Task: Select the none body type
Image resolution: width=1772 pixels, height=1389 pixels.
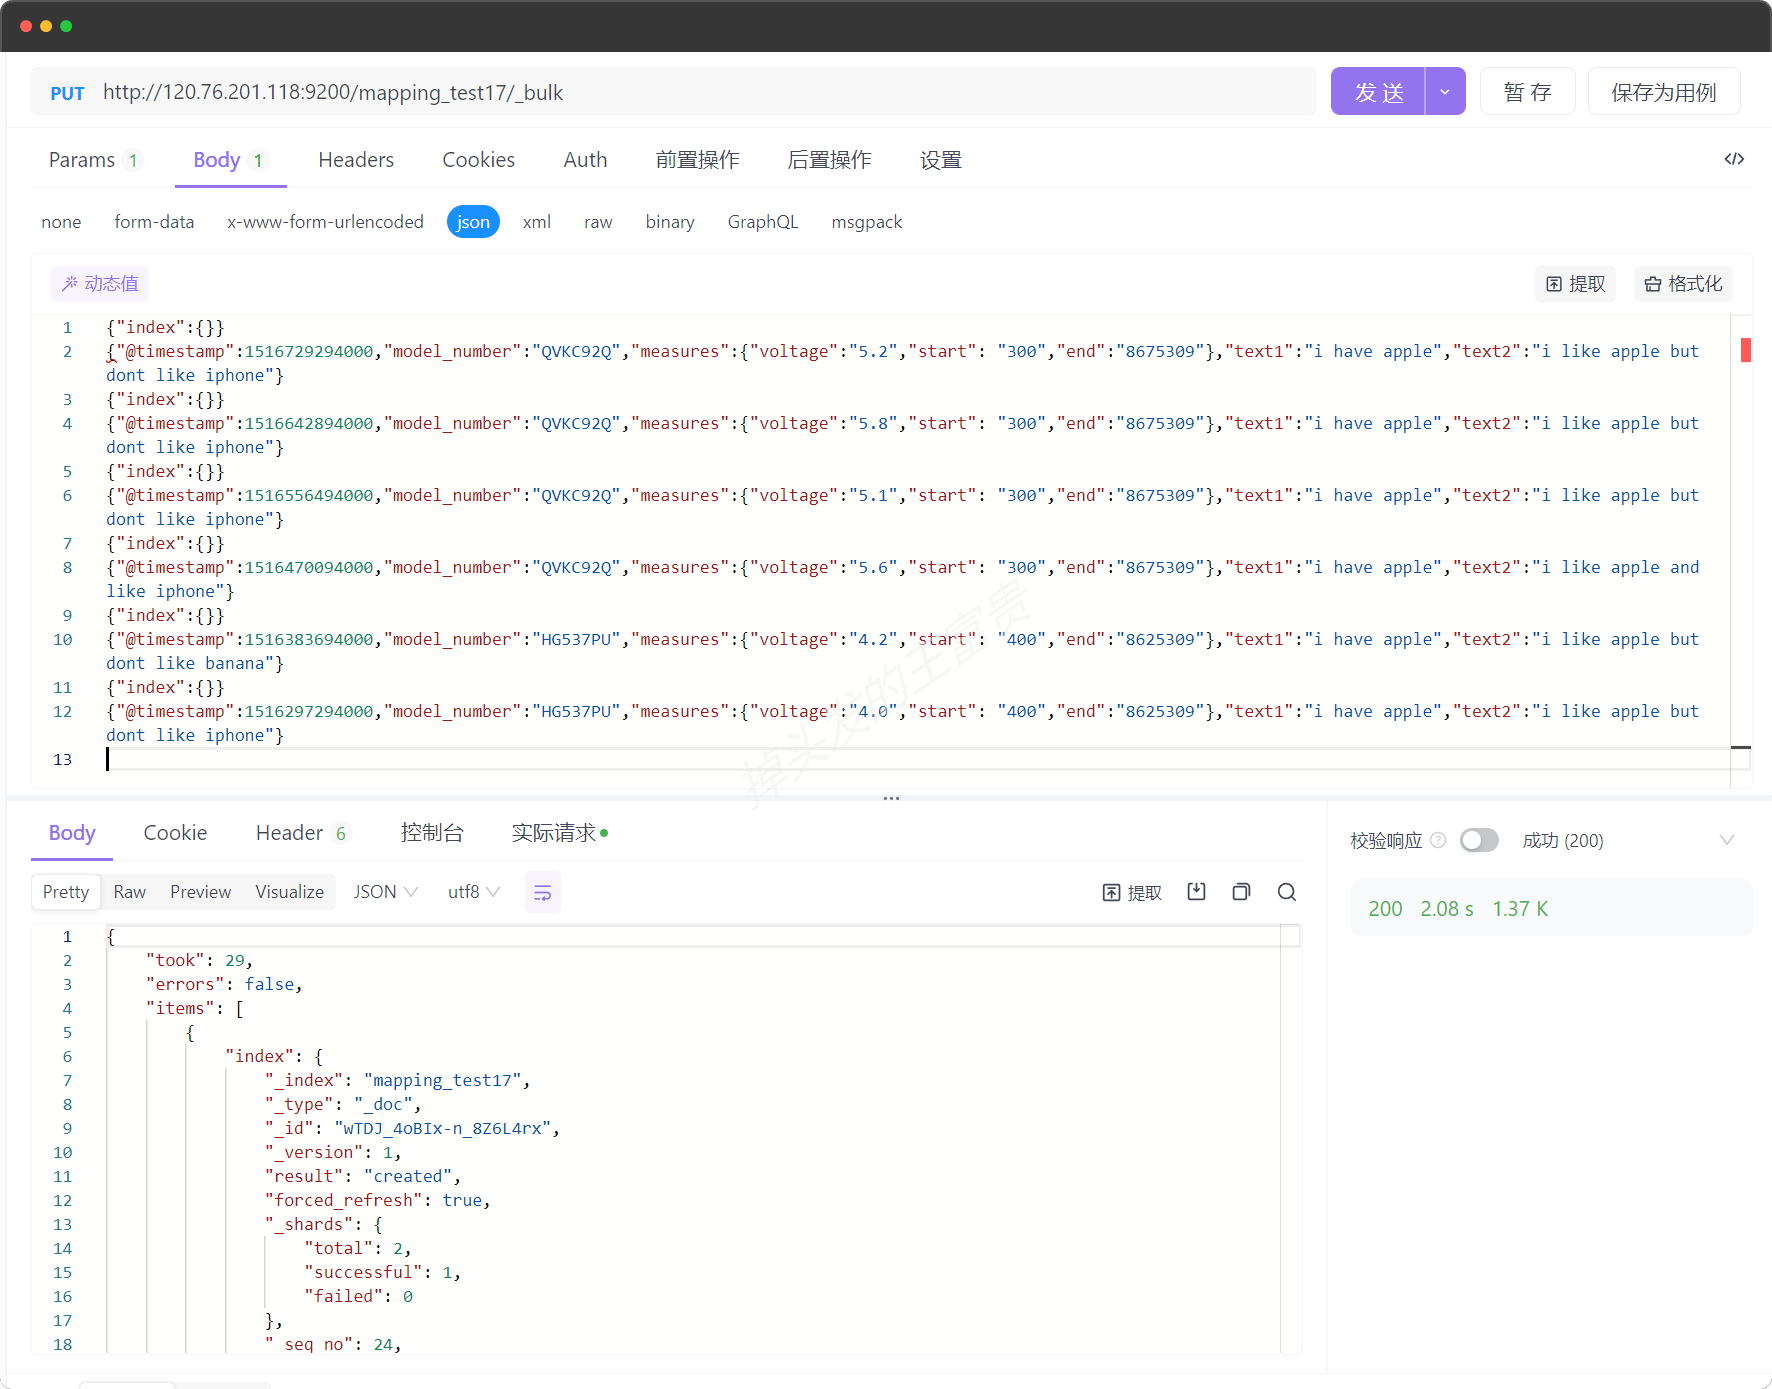Action: (x=61, y=222)
